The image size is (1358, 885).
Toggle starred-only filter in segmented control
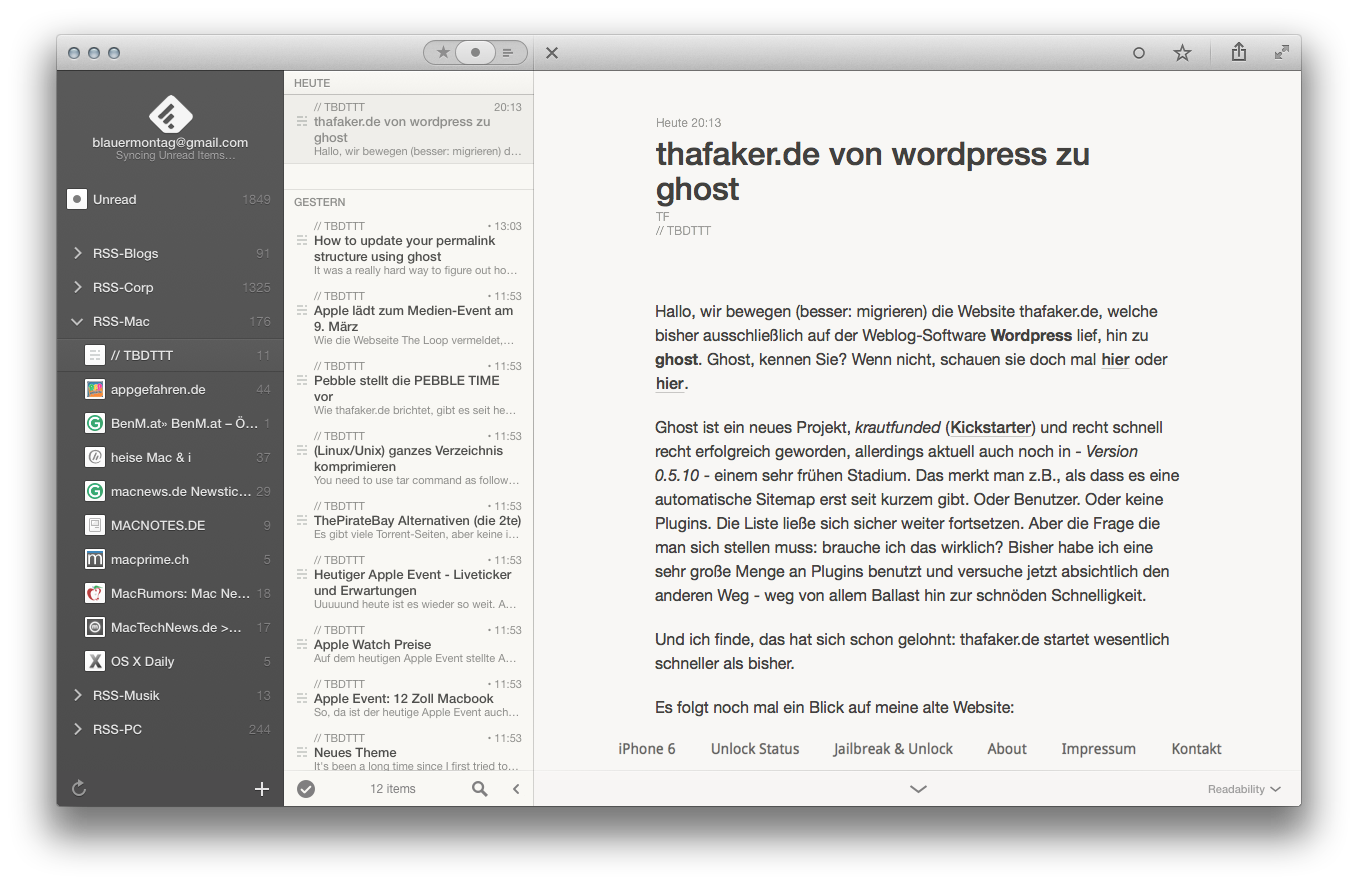point(442,52)
